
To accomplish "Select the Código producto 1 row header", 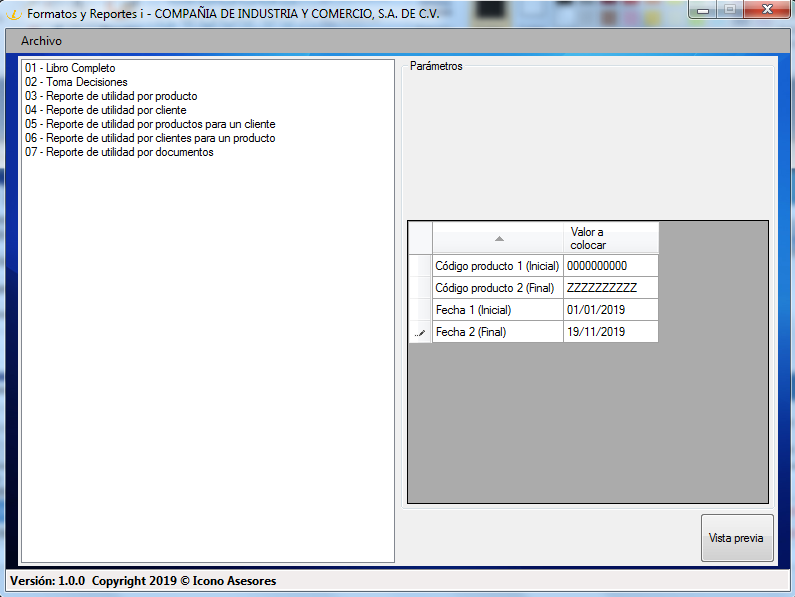I will (420, 266).
